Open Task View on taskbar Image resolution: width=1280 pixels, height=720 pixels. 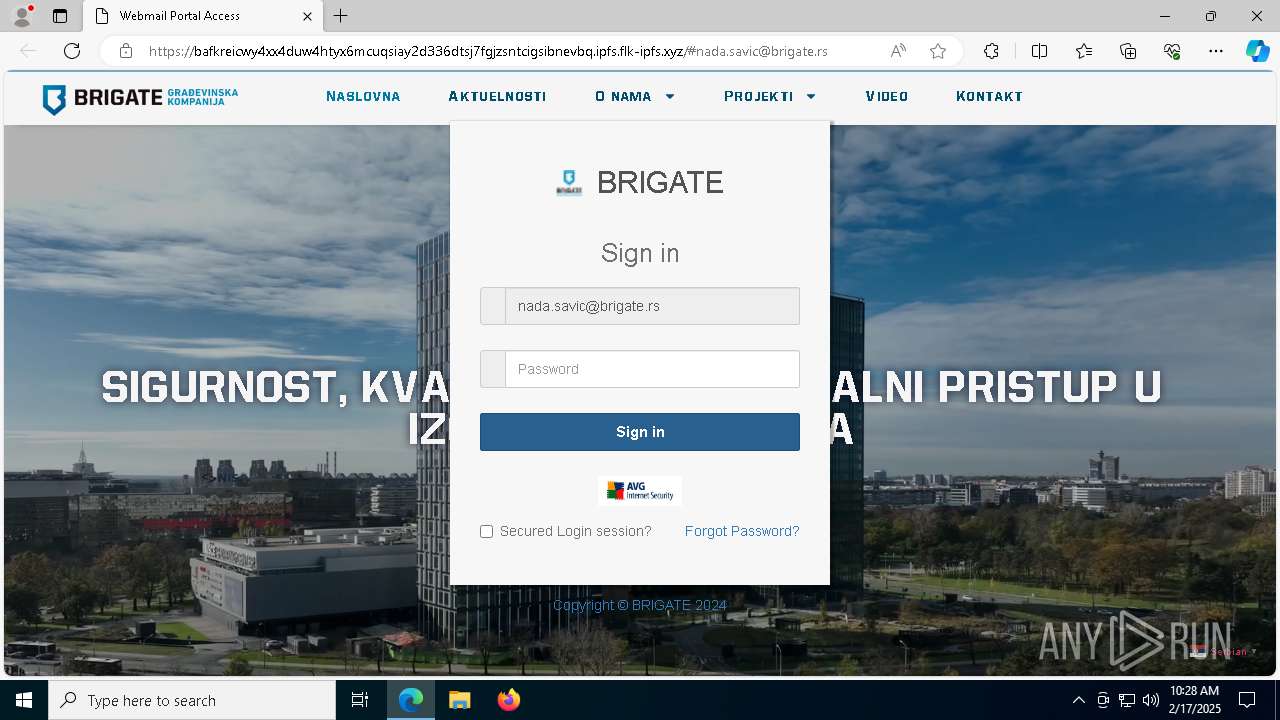(x=360, y=700)
